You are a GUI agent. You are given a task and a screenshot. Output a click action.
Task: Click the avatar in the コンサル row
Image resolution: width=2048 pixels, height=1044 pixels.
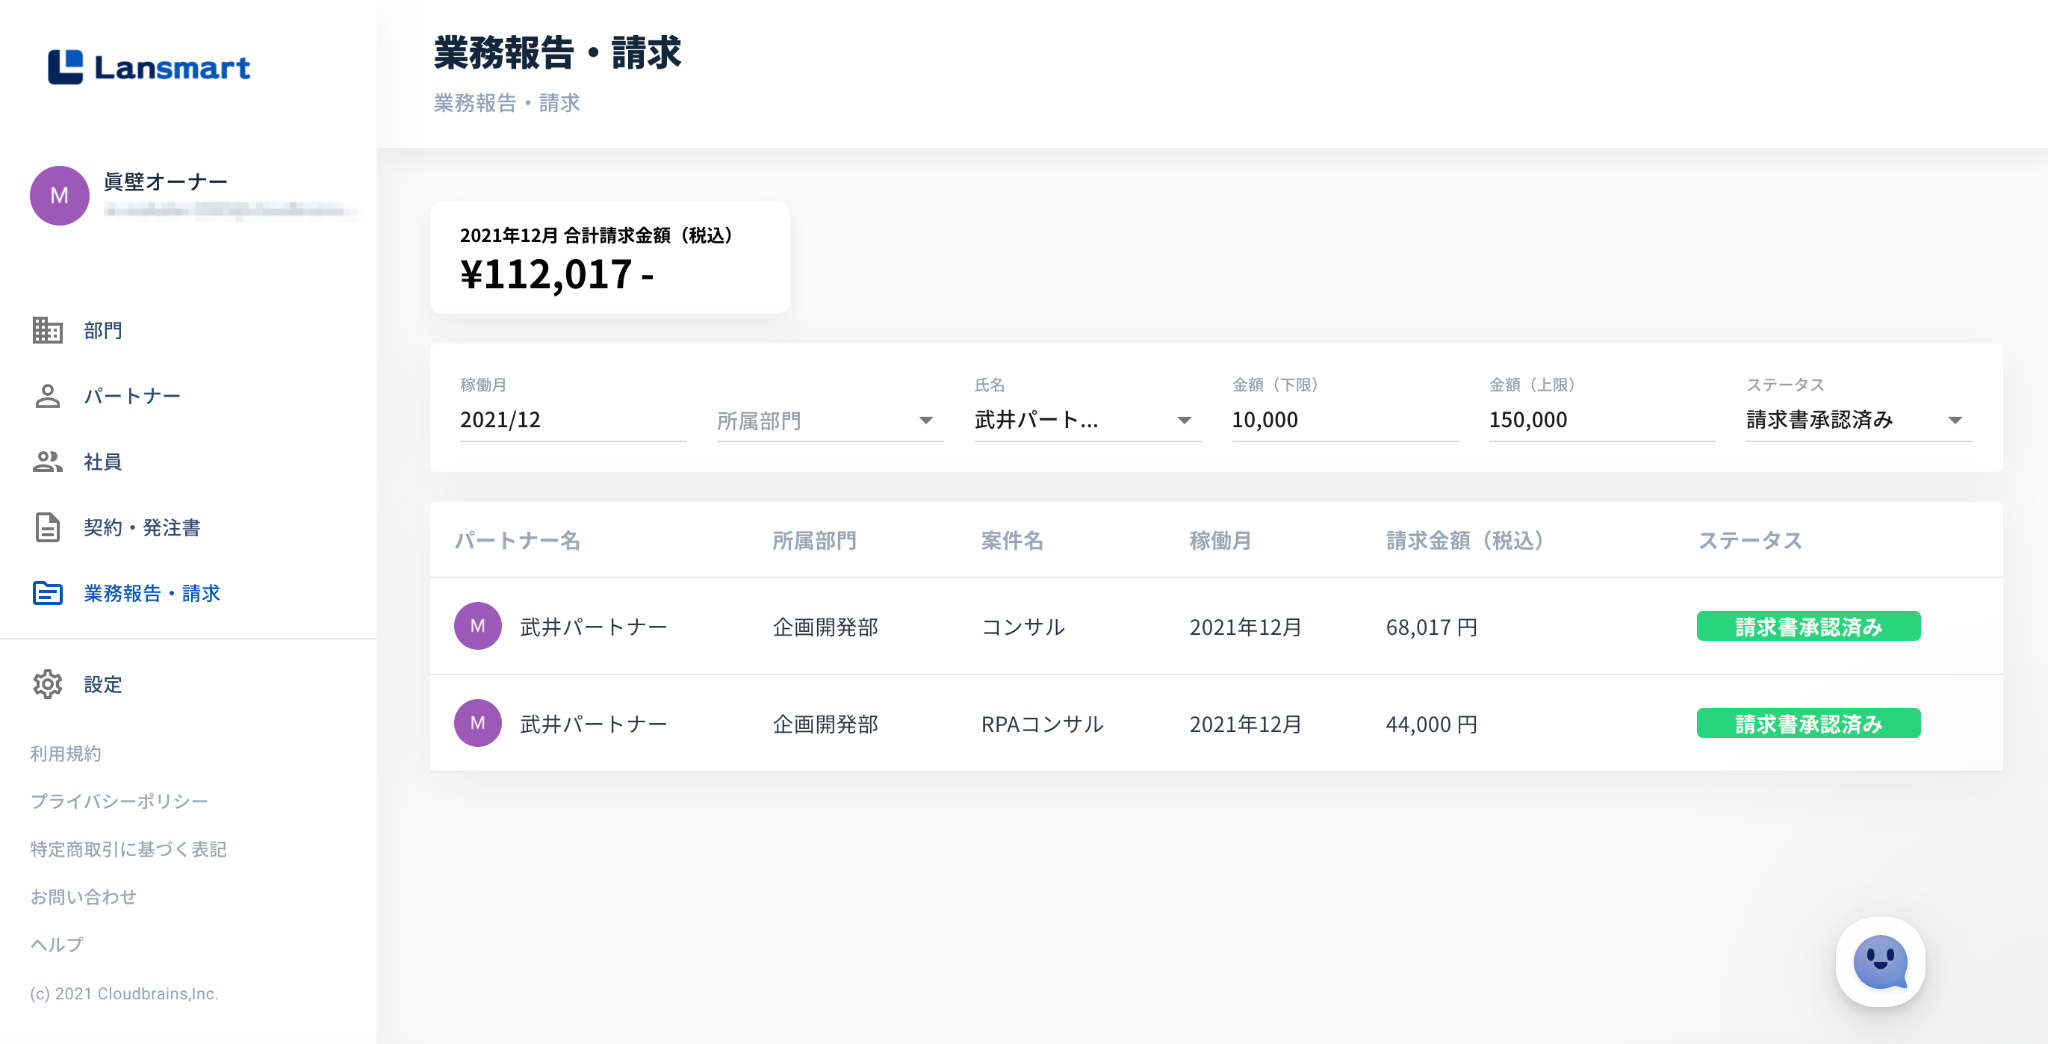click(478, 626)
